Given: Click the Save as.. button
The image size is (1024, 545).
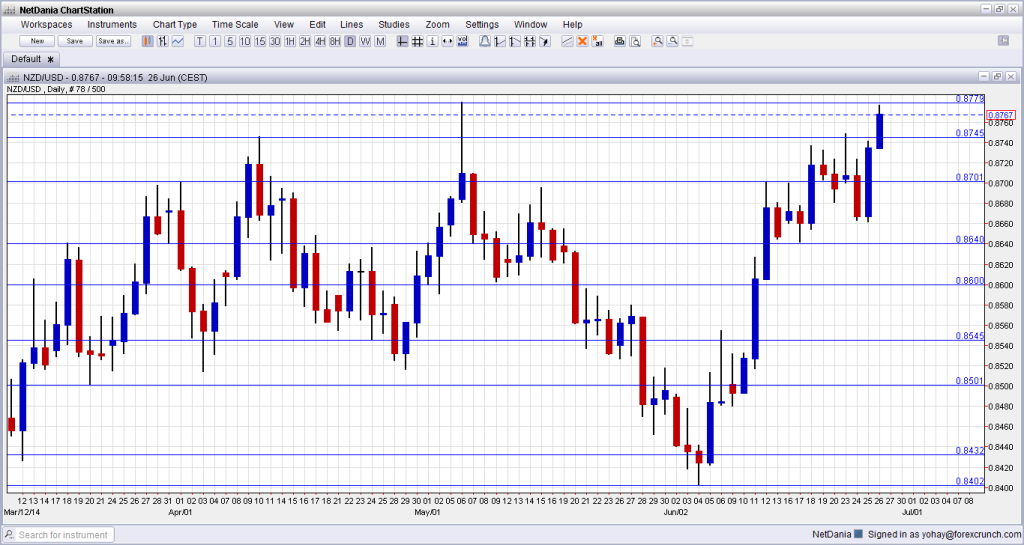Looking at the screenshot, I should point(113,41).
